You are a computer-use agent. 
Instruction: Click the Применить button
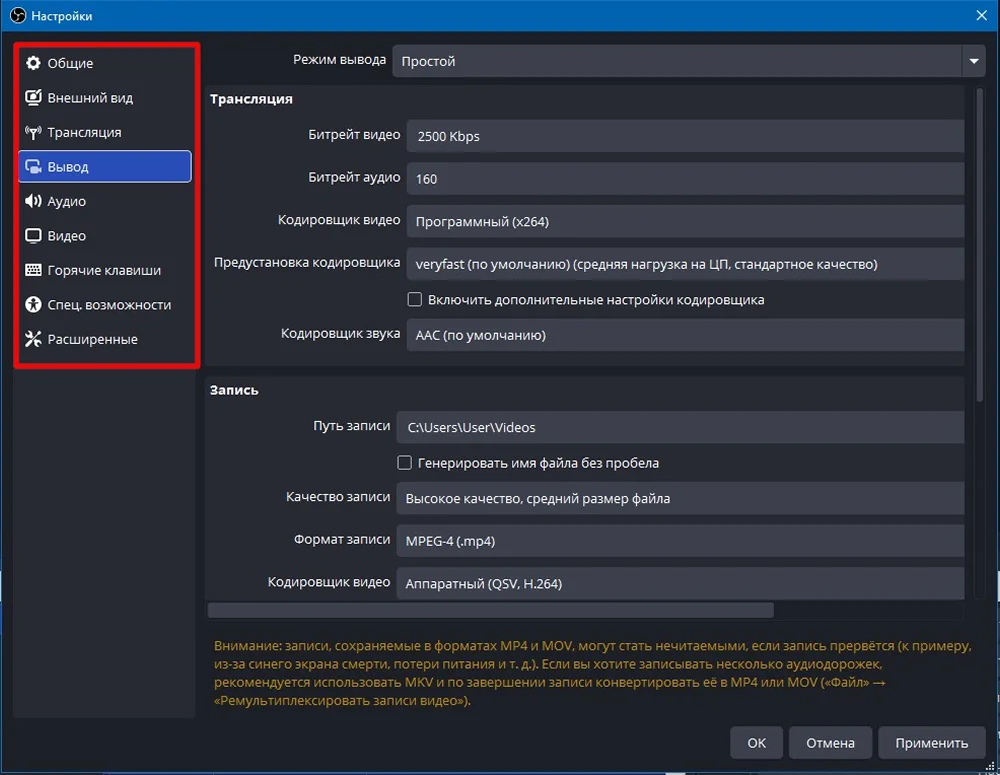[931, 743]
